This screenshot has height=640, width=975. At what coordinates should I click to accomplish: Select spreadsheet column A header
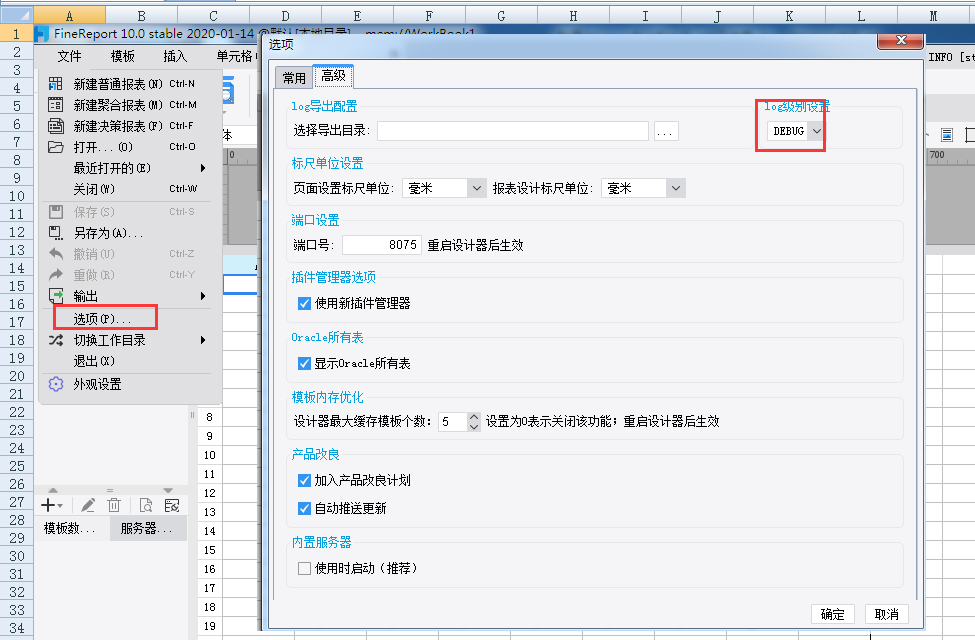[x=69, y=16]
